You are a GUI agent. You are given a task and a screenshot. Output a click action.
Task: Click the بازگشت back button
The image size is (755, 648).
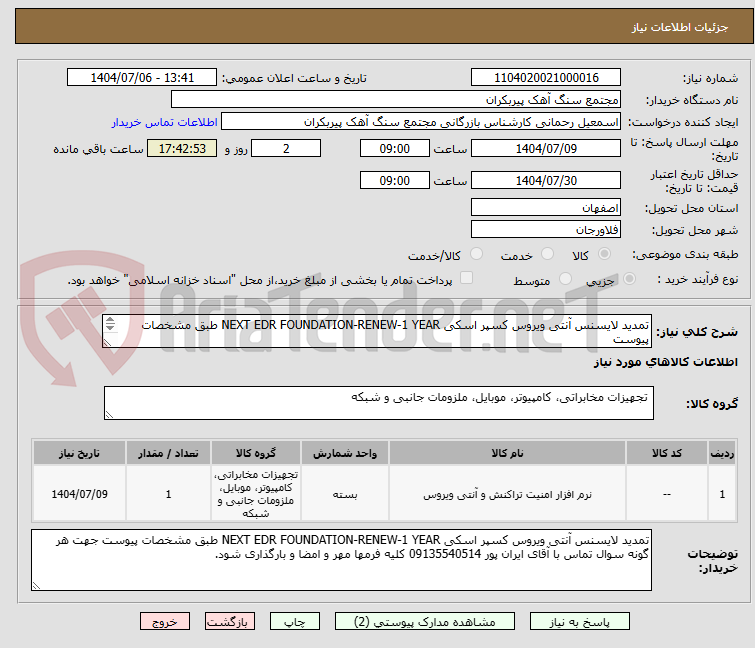tap(228, 621)
